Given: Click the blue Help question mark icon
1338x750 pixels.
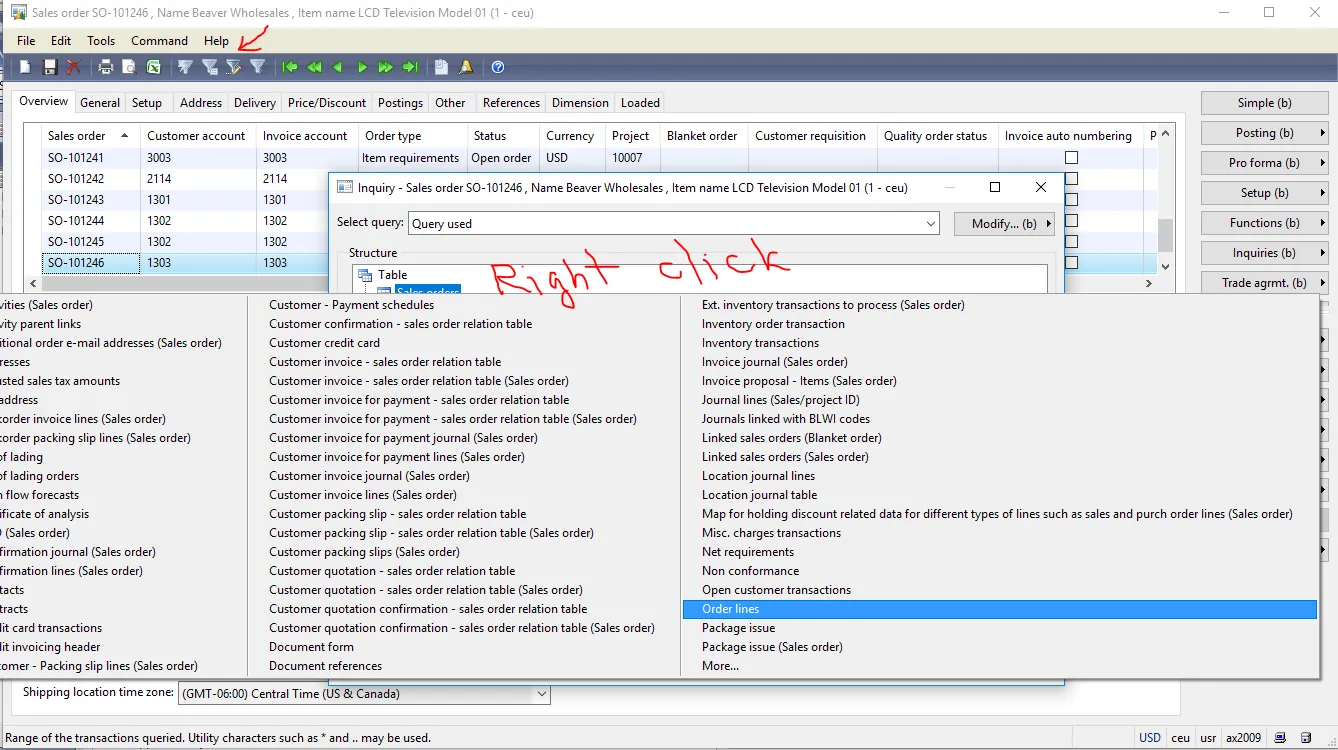Looking at the screenshot, I should pos(498,67).
